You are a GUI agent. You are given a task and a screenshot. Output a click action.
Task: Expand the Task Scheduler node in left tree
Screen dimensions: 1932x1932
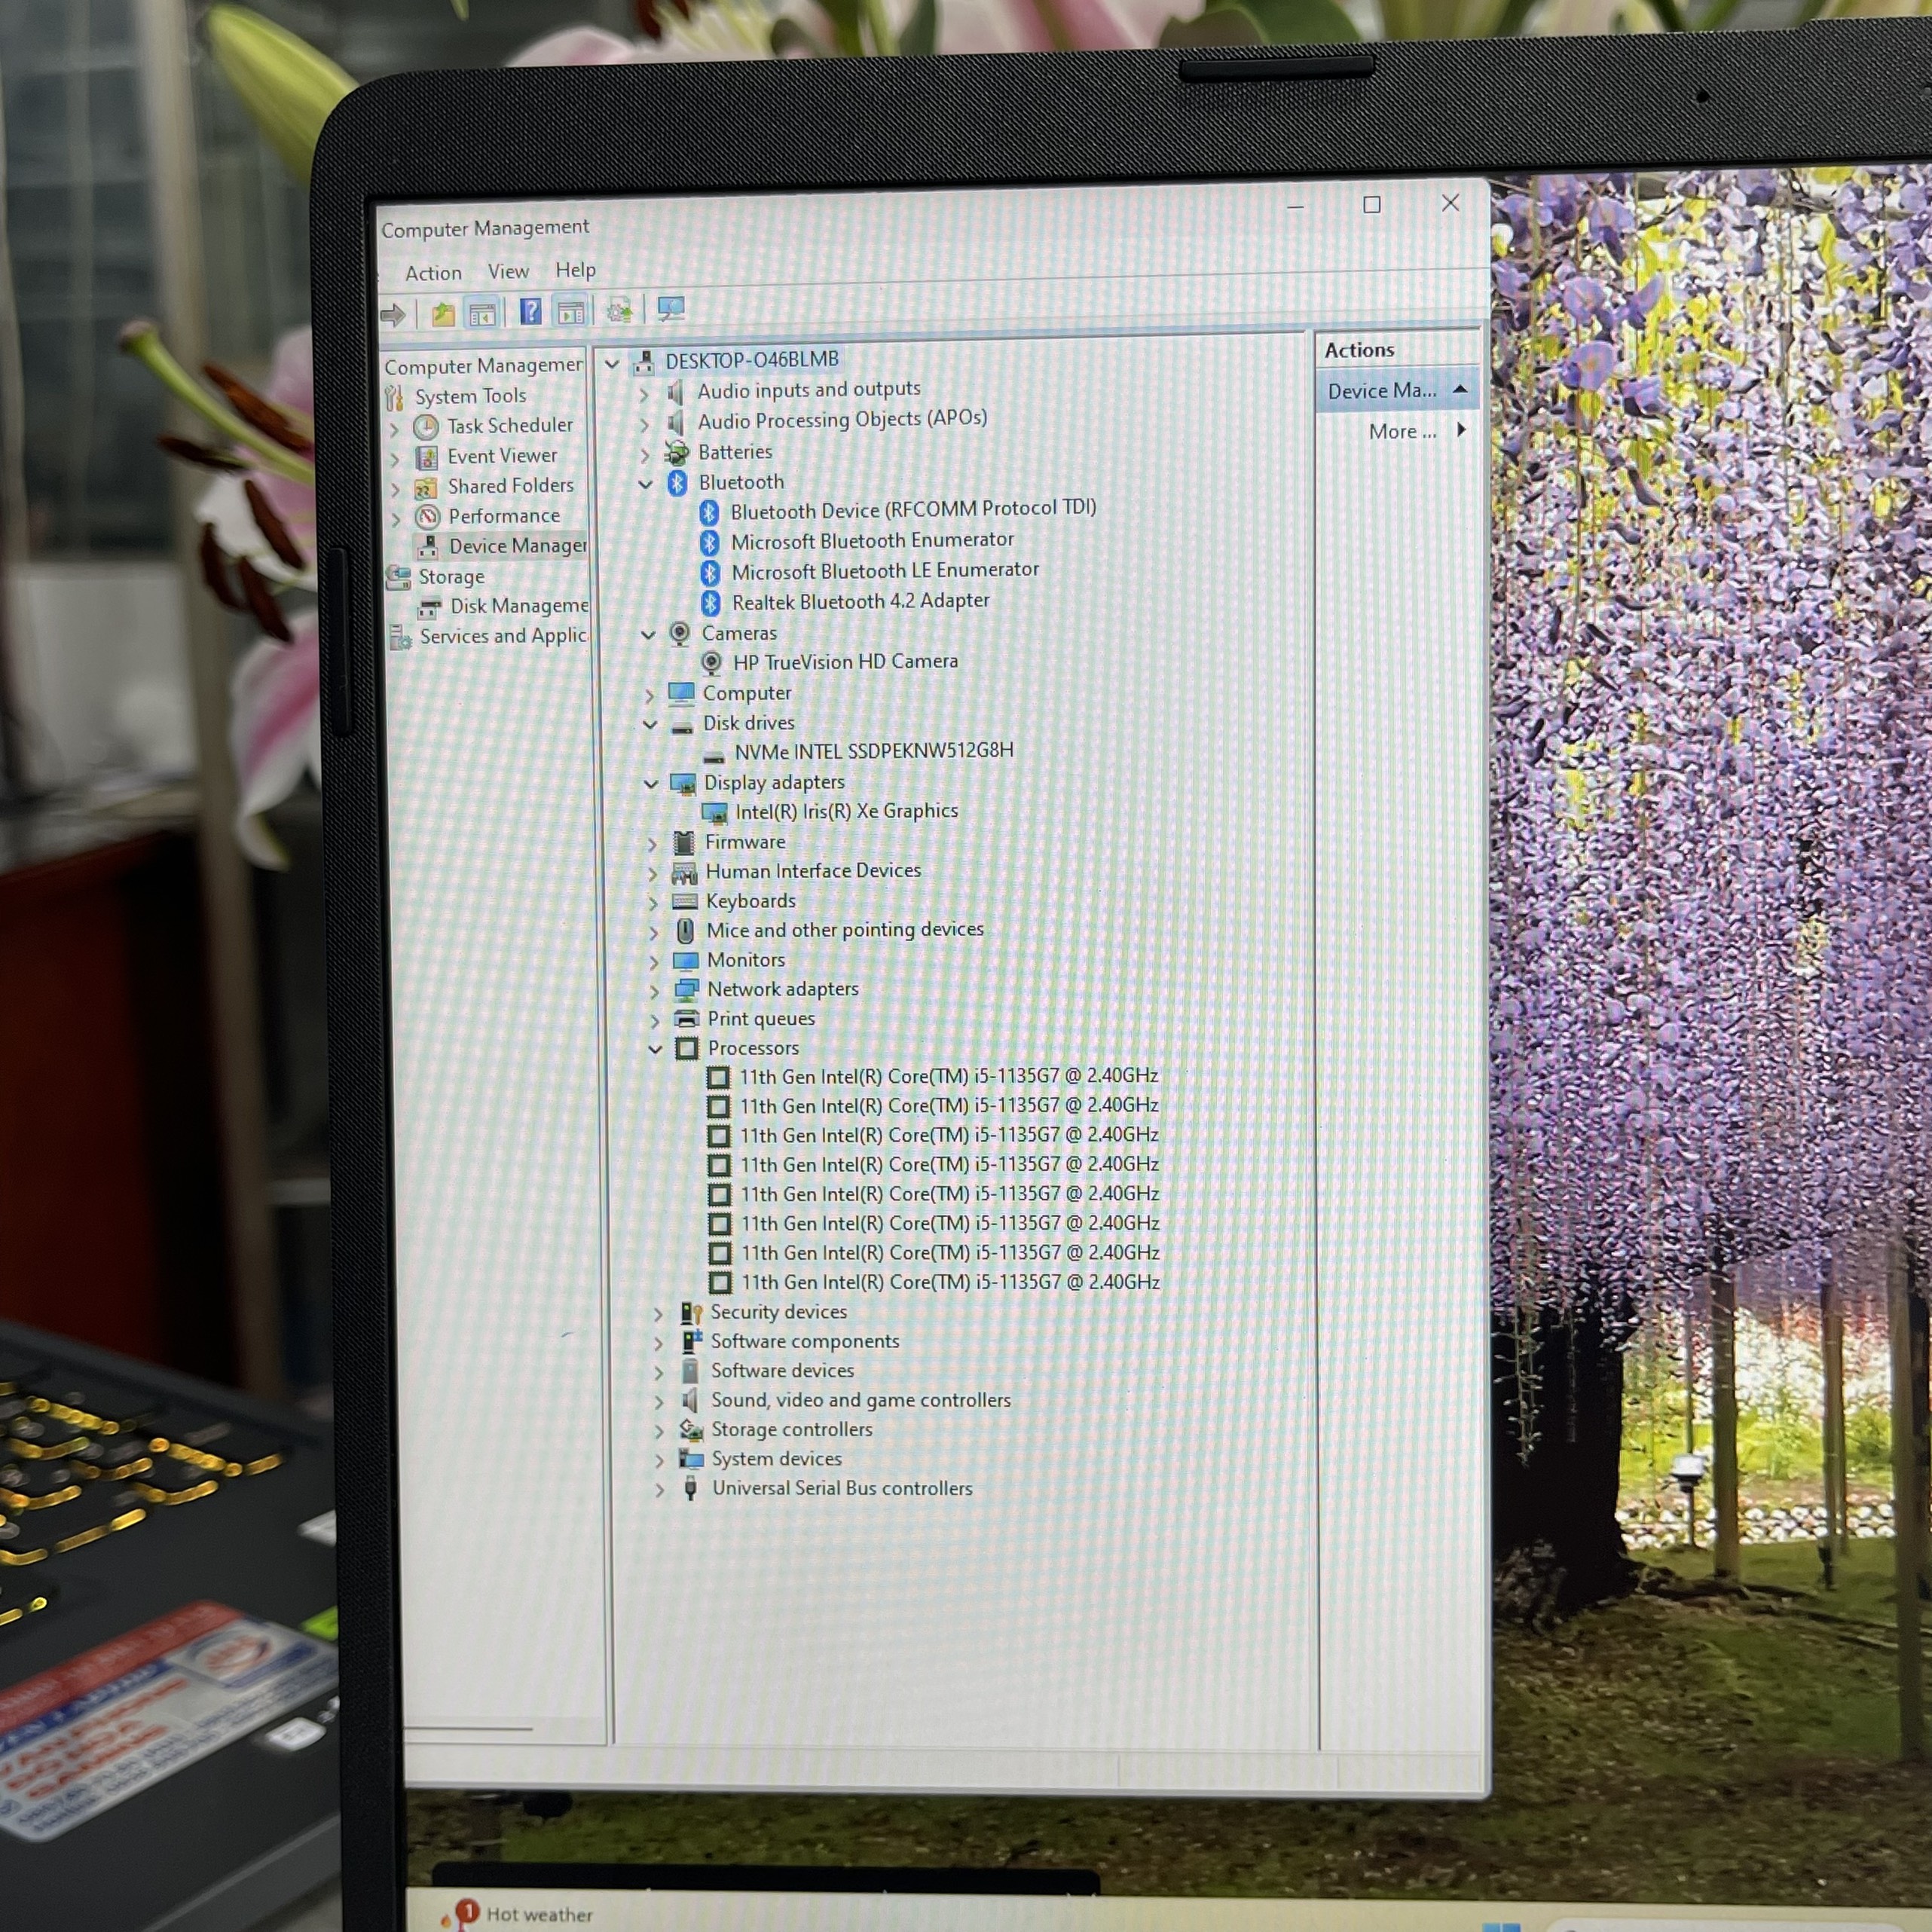395,430
